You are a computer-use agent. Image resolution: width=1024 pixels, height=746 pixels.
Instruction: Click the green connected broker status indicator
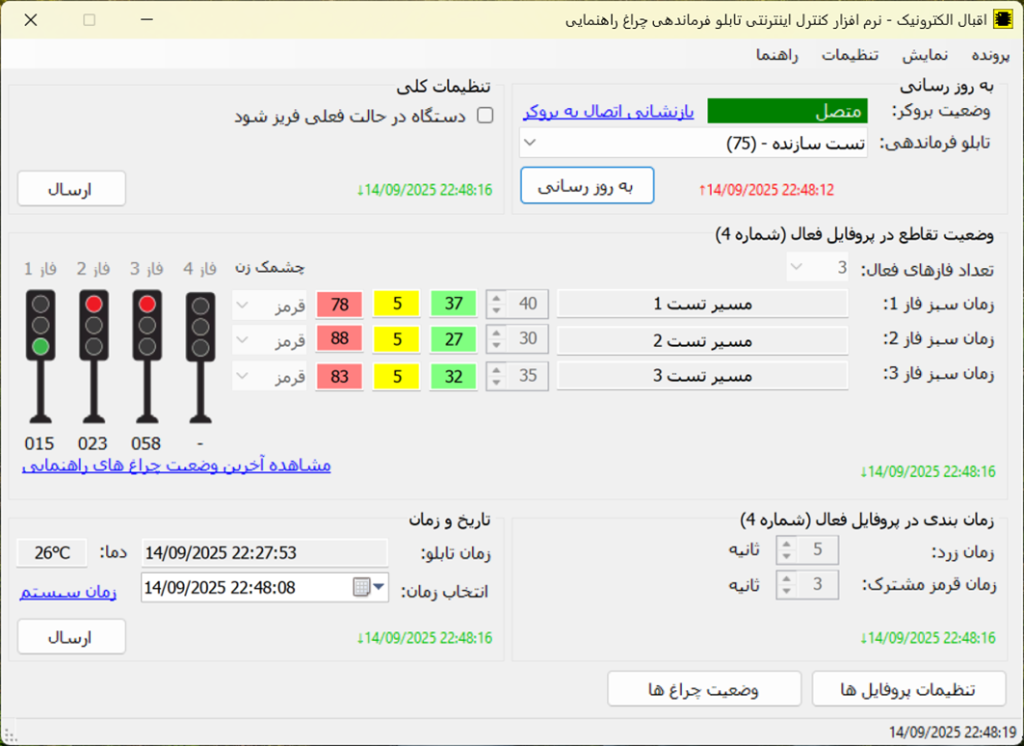click(x=788, y=111)
